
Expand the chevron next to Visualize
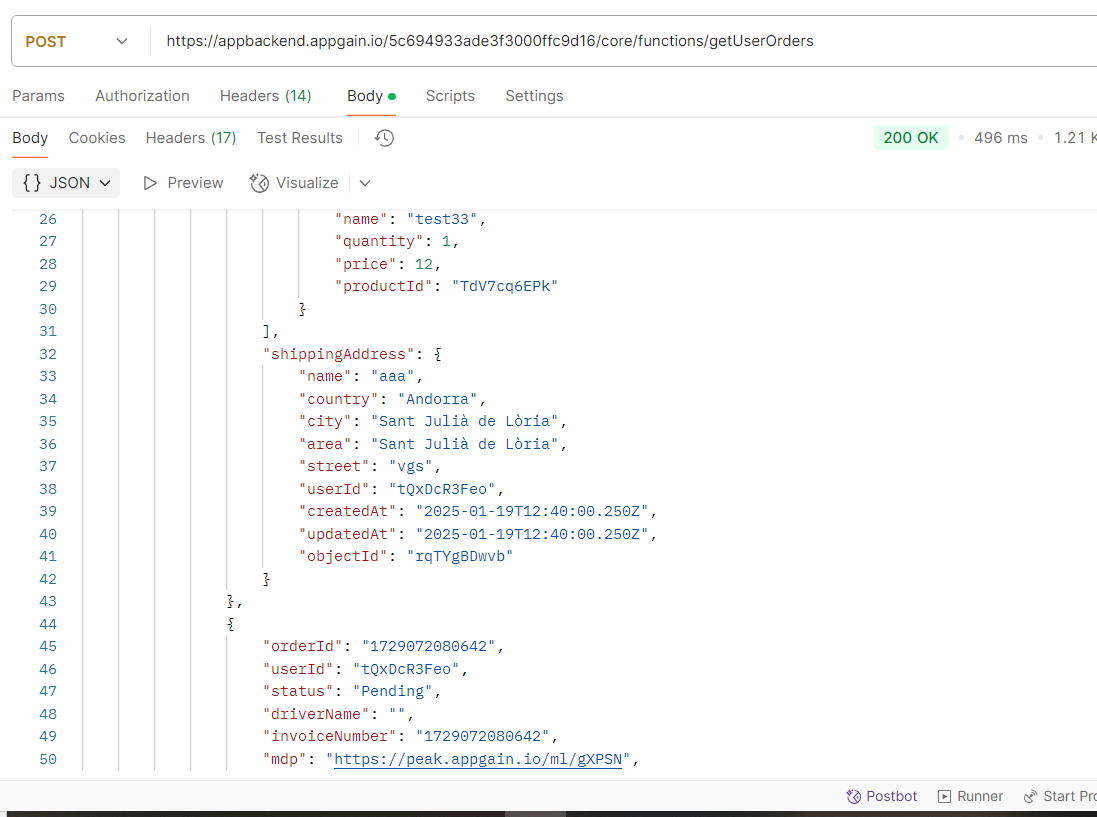pos(365,183)
